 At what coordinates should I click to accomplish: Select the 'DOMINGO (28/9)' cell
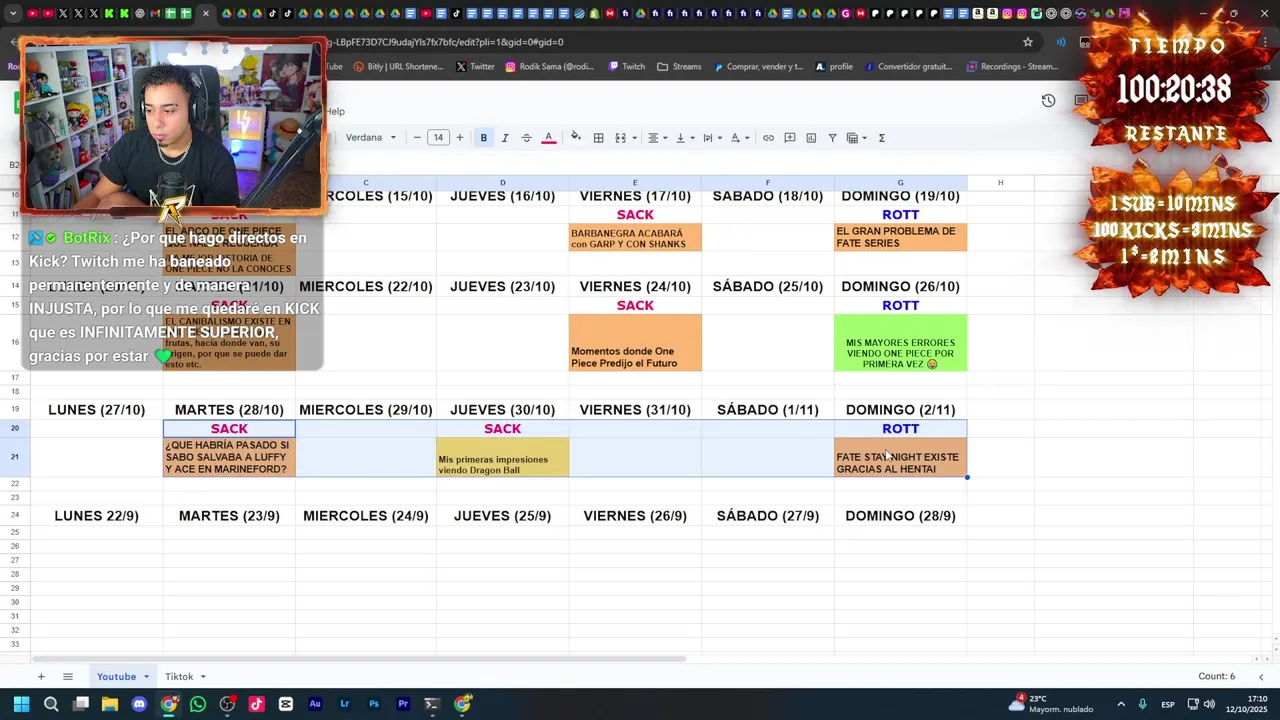(x=900, y=516)
